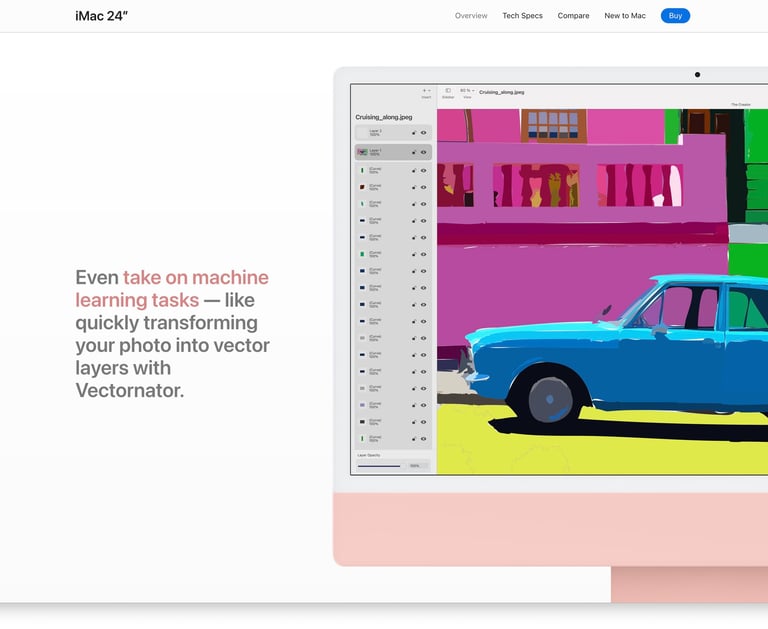This screenshot has width=768, height=629.
Task: Hide Layer 1 with its eye icon
Action: coord(424,152)
